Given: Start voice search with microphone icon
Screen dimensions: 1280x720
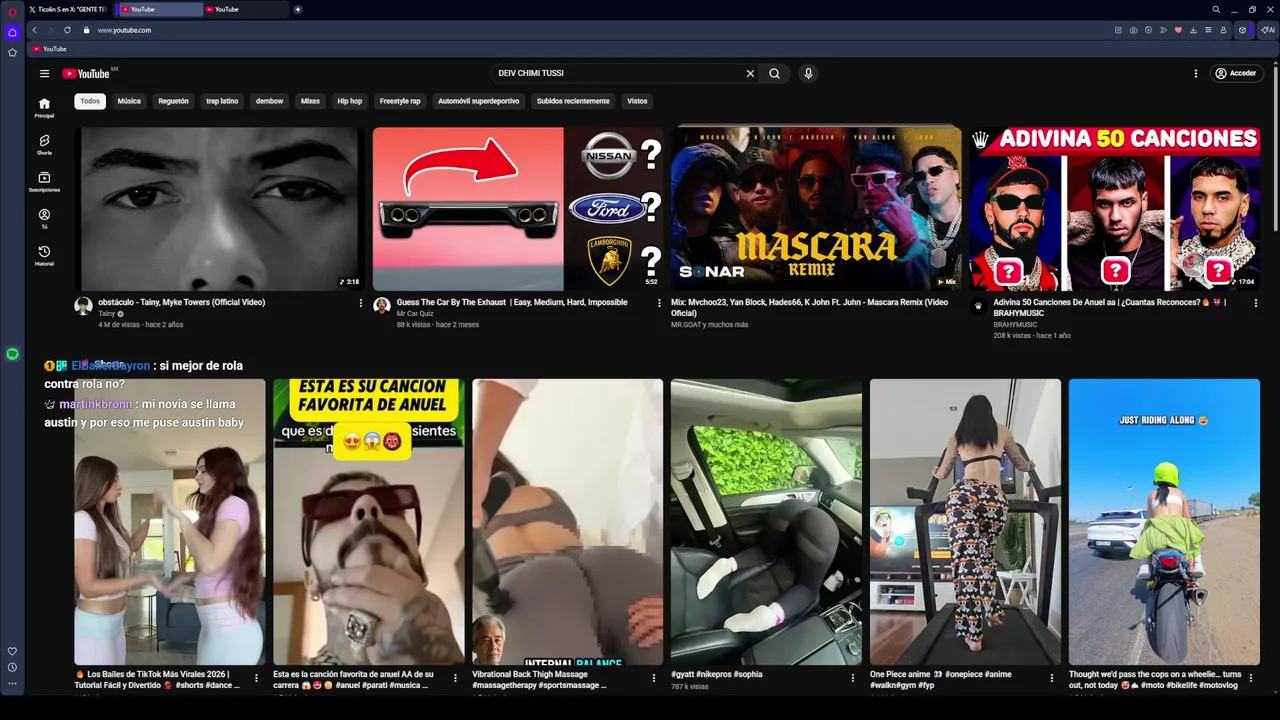Looking at the screenshot, I should click(808, 73).
